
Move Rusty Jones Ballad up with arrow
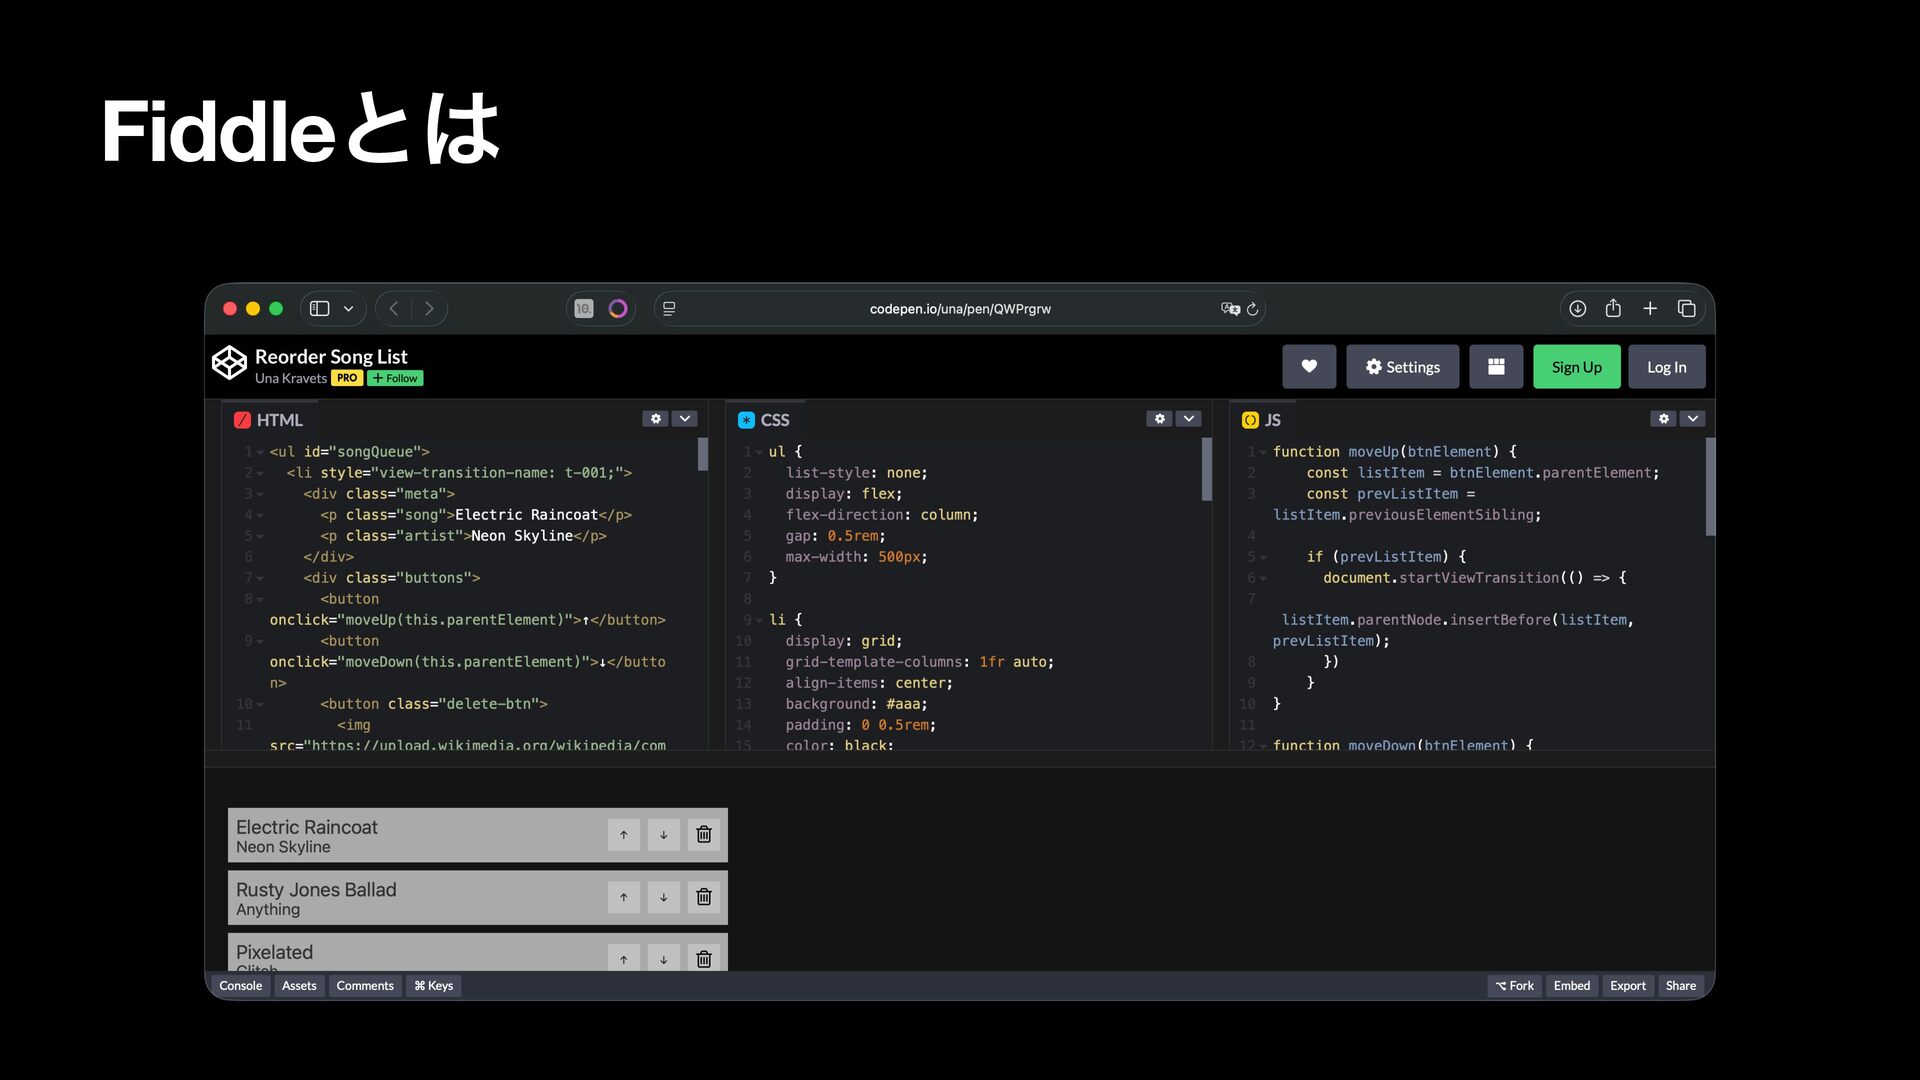pos(623,897)
